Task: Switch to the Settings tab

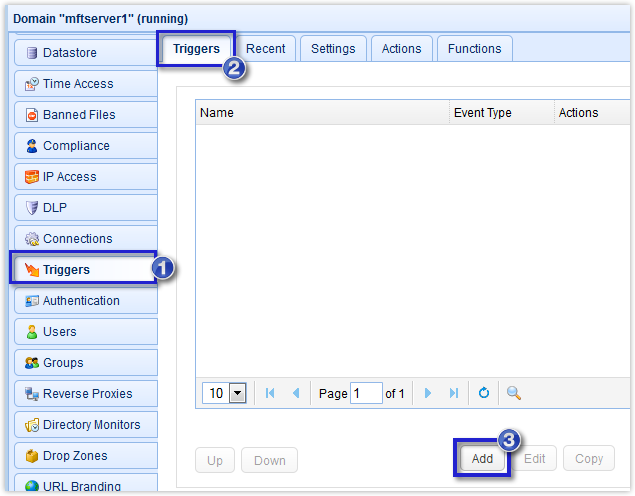Action: tap(333, 49)
